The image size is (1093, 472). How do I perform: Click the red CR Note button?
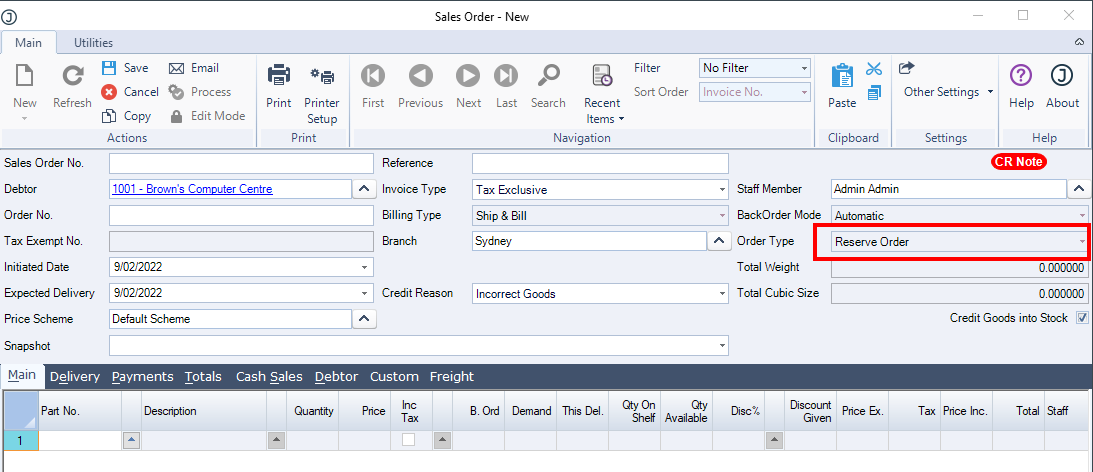pos(1018,162)
